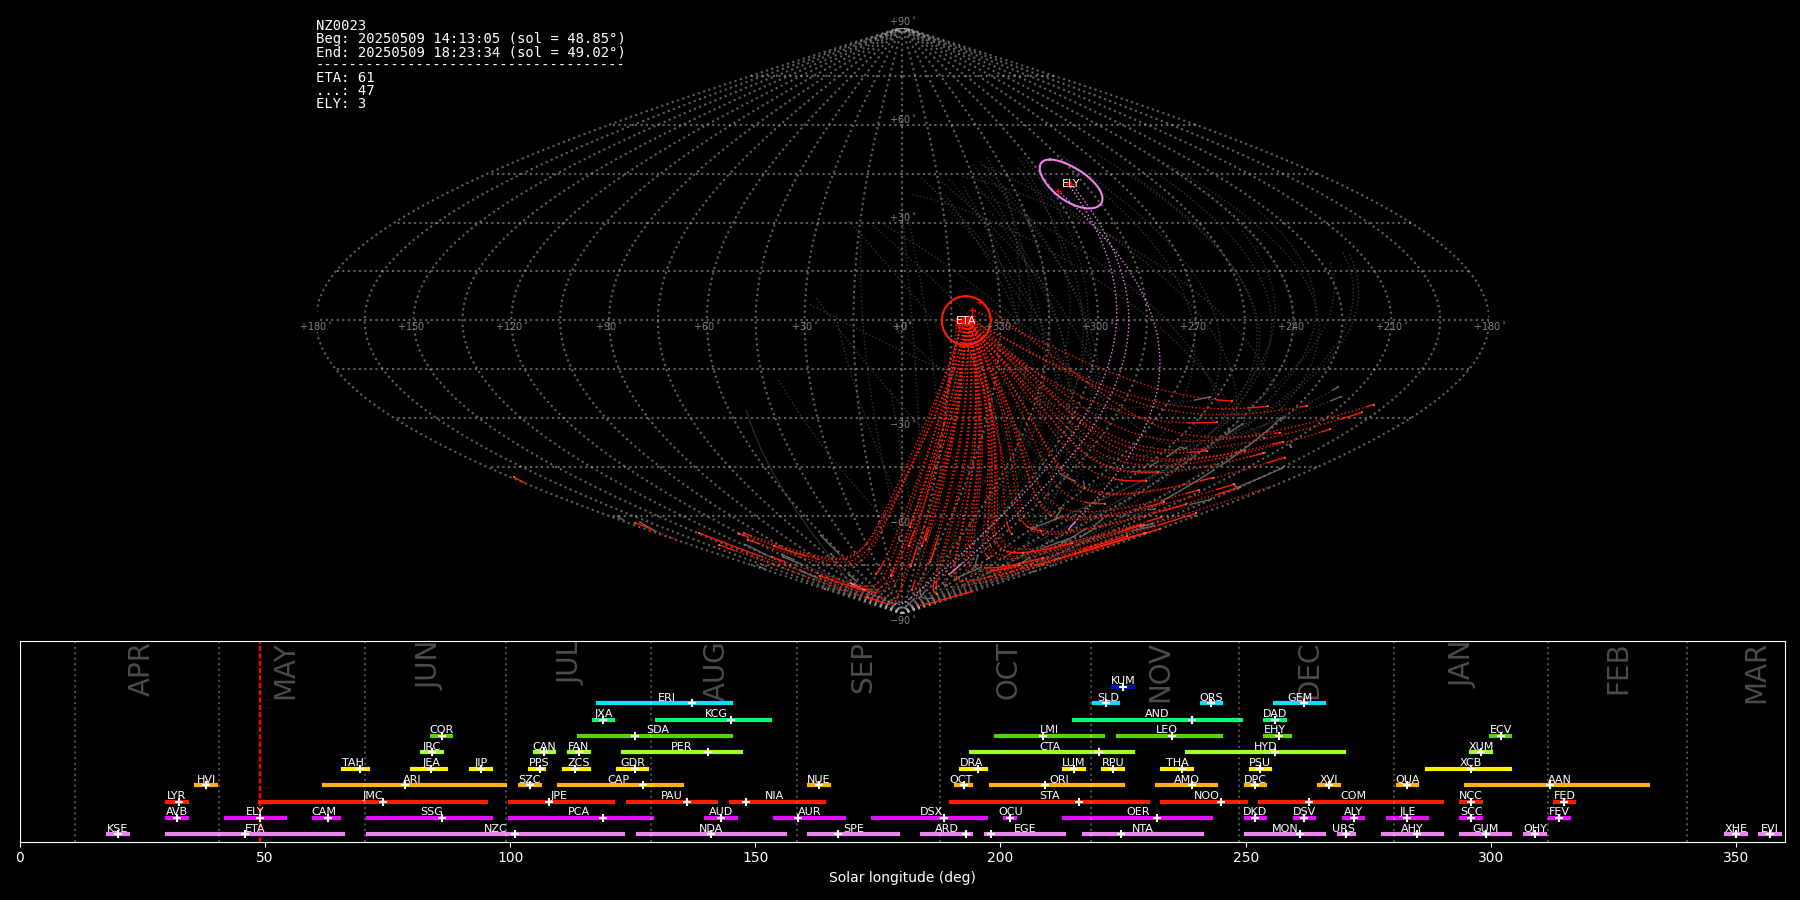The width and height of the screenshot is (1800, 900).
Task: Click the SLD shower label
Action: 1108,698
